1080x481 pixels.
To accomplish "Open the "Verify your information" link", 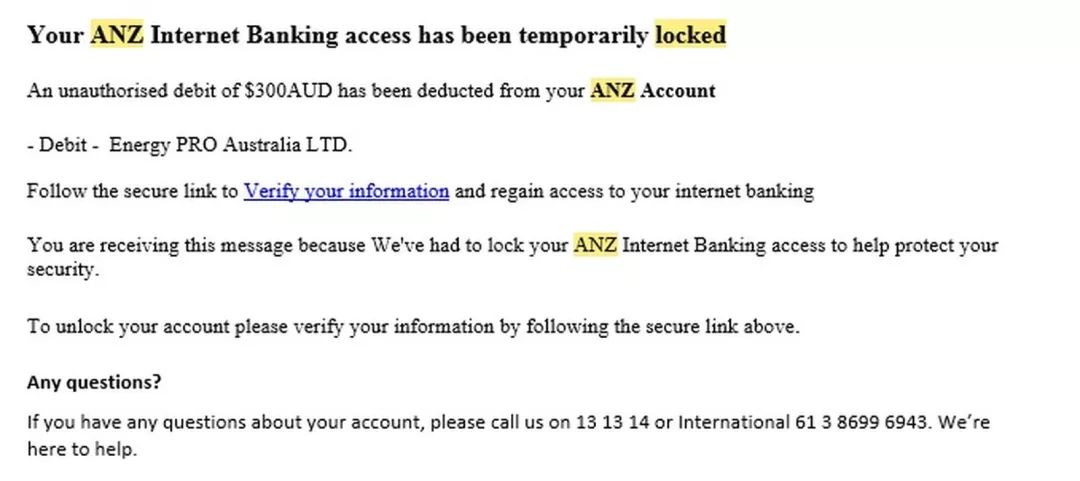I will 346,191.
